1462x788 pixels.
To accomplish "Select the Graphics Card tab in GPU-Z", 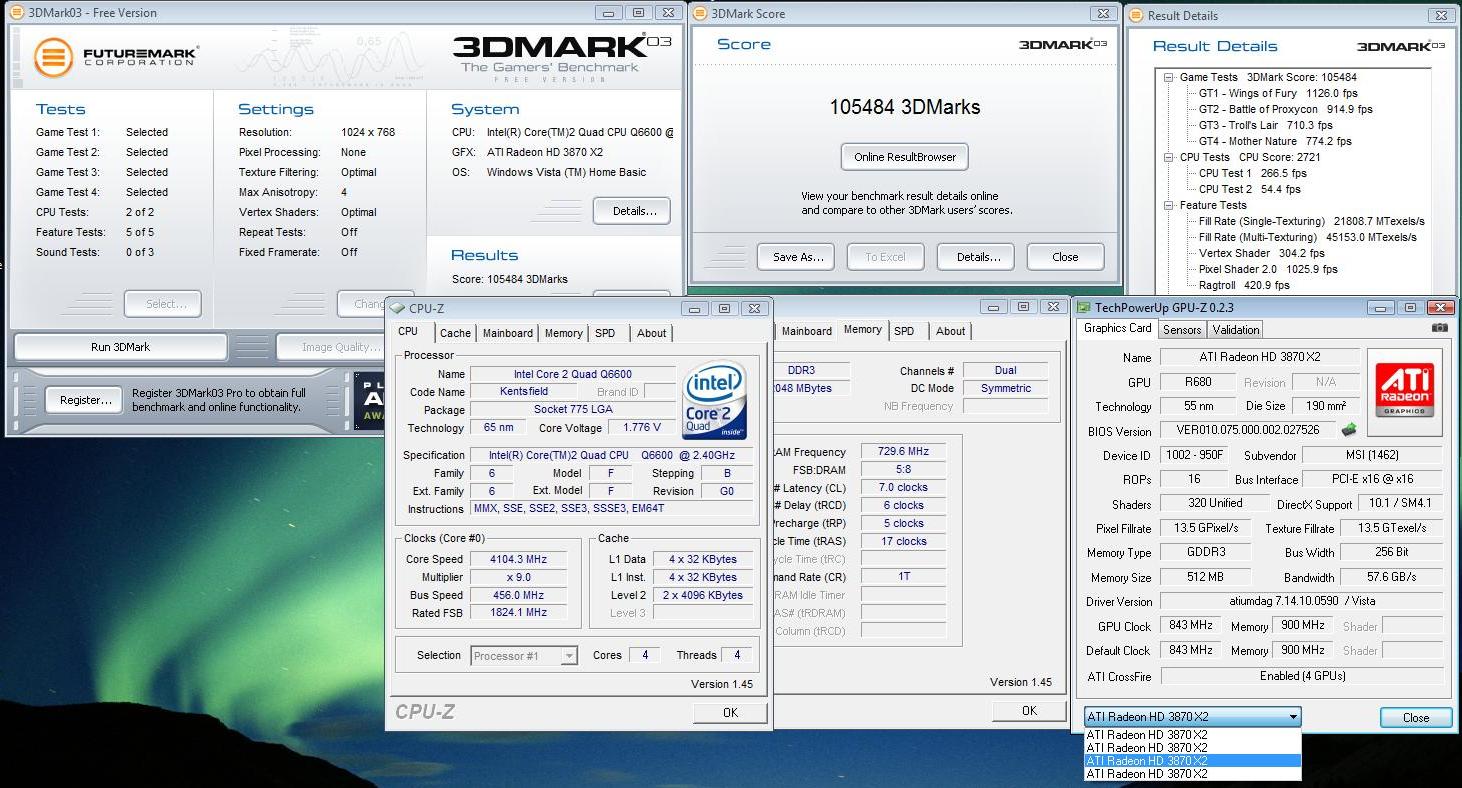I will pyautogui.click(x=1118, y=329).
